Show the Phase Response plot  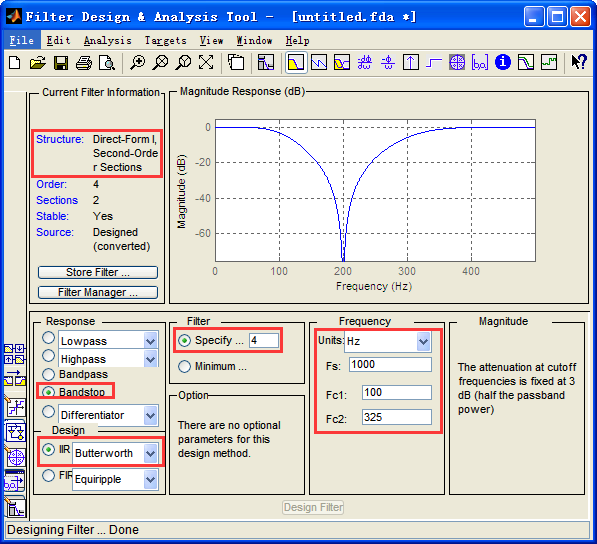click(x=319, y=62)
